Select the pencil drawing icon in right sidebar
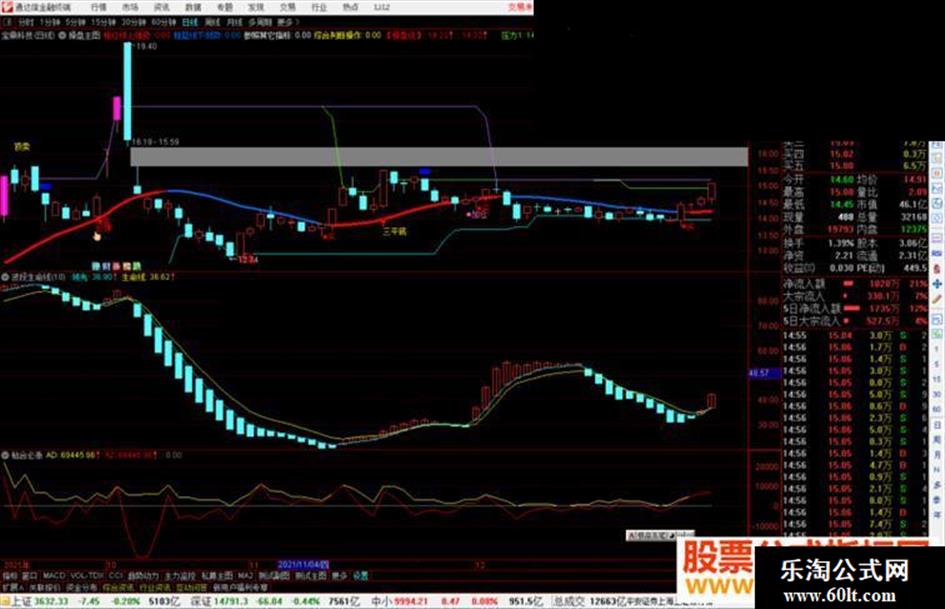945x609 pixels. click(x=937, y=299)
